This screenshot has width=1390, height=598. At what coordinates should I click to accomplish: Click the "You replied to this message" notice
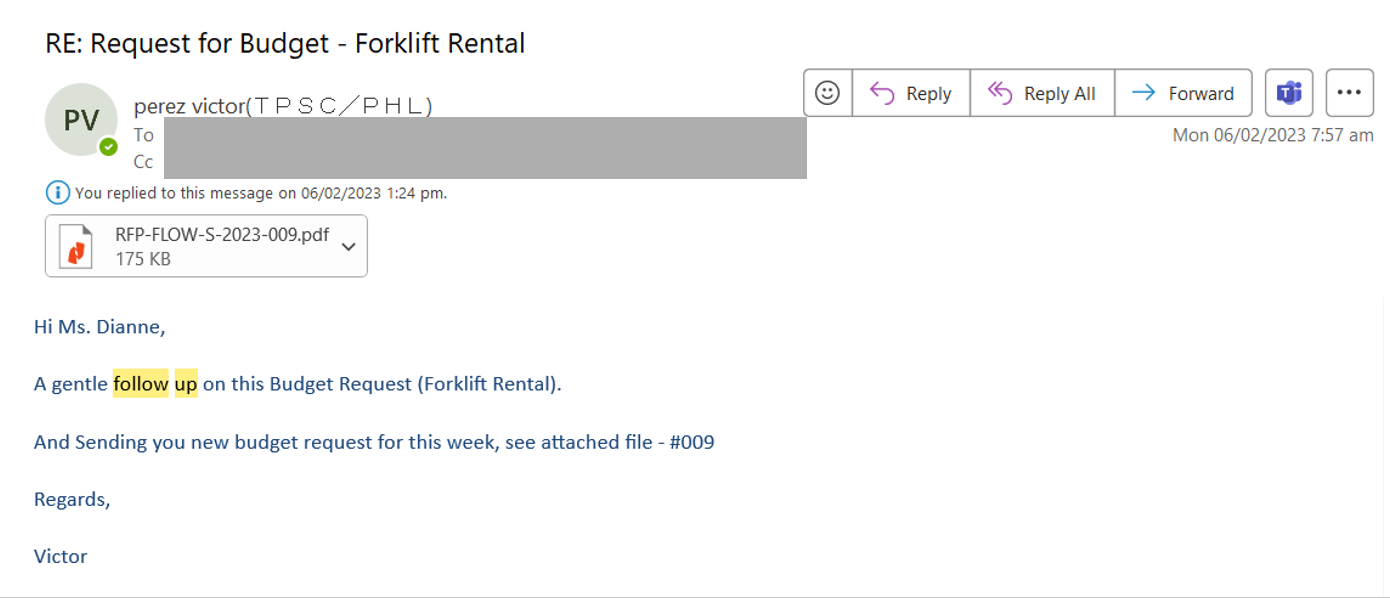tap(260, 193)
